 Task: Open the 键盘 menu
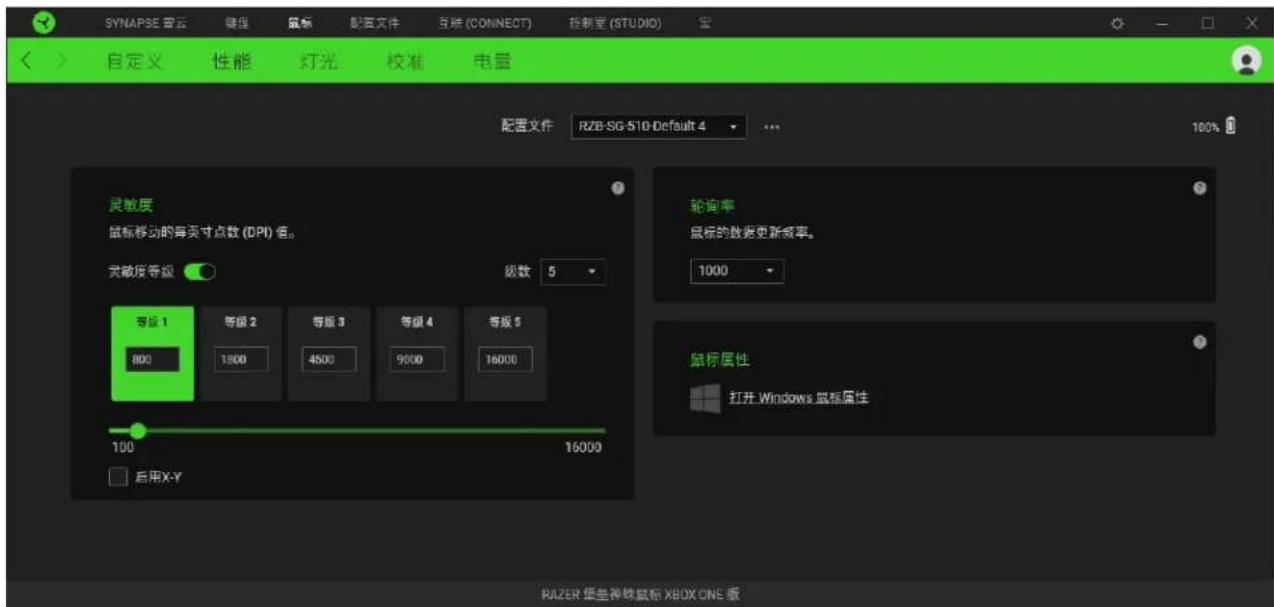[236, 23]
